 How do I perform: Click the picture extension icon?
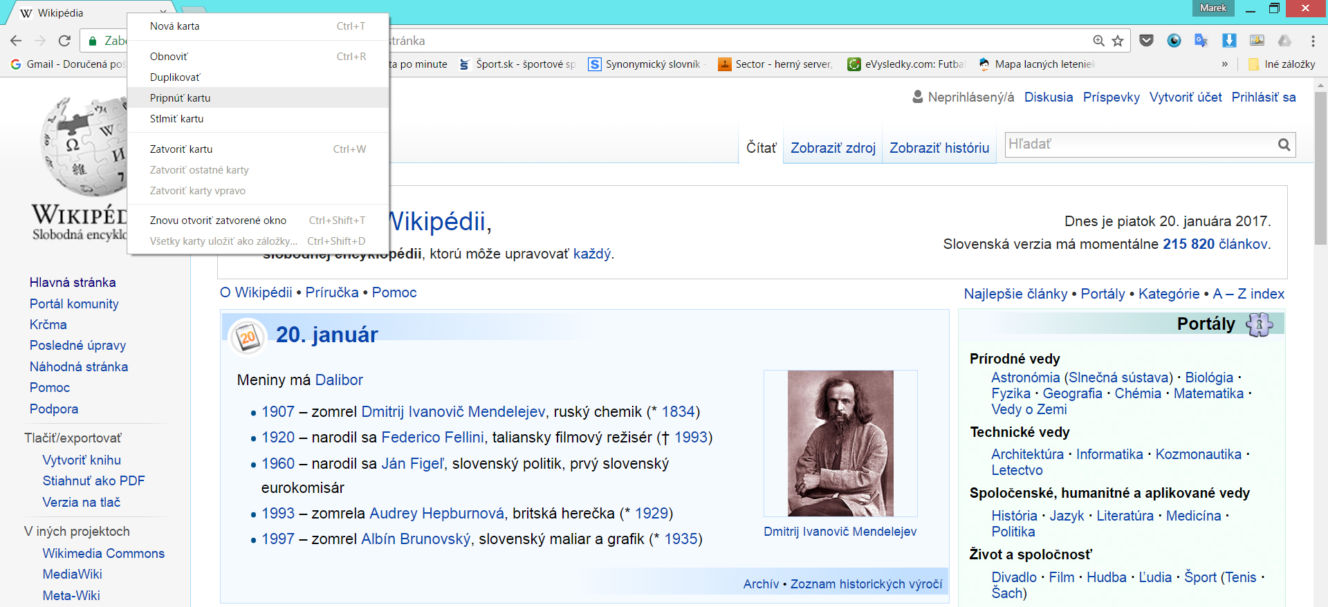pyautogui.click(x=1257, y=41)
